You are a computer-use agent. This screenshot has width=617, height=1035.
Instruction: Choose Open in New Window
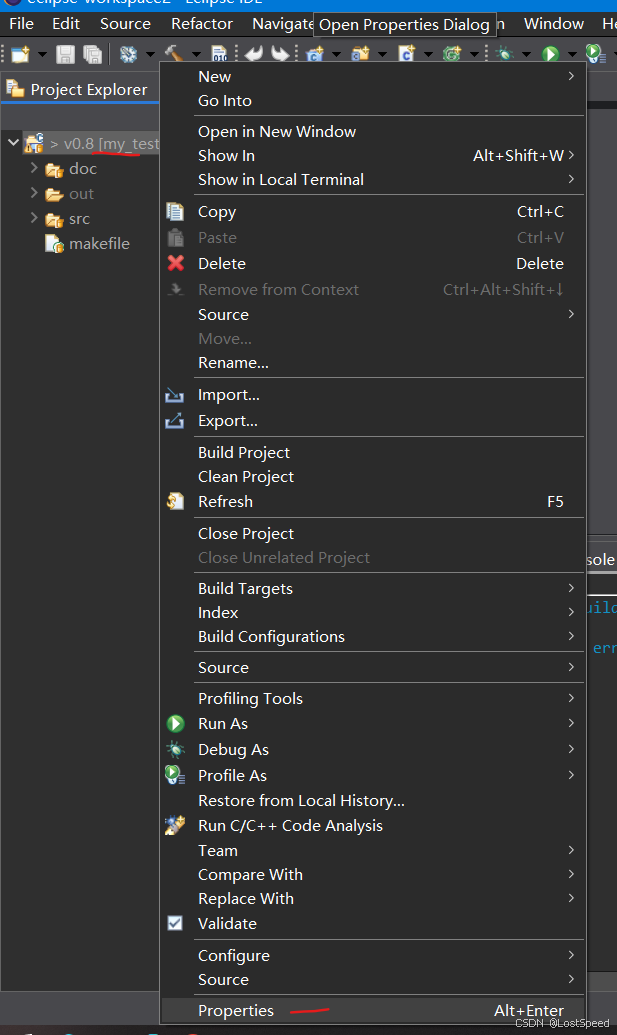click(373, 132)
